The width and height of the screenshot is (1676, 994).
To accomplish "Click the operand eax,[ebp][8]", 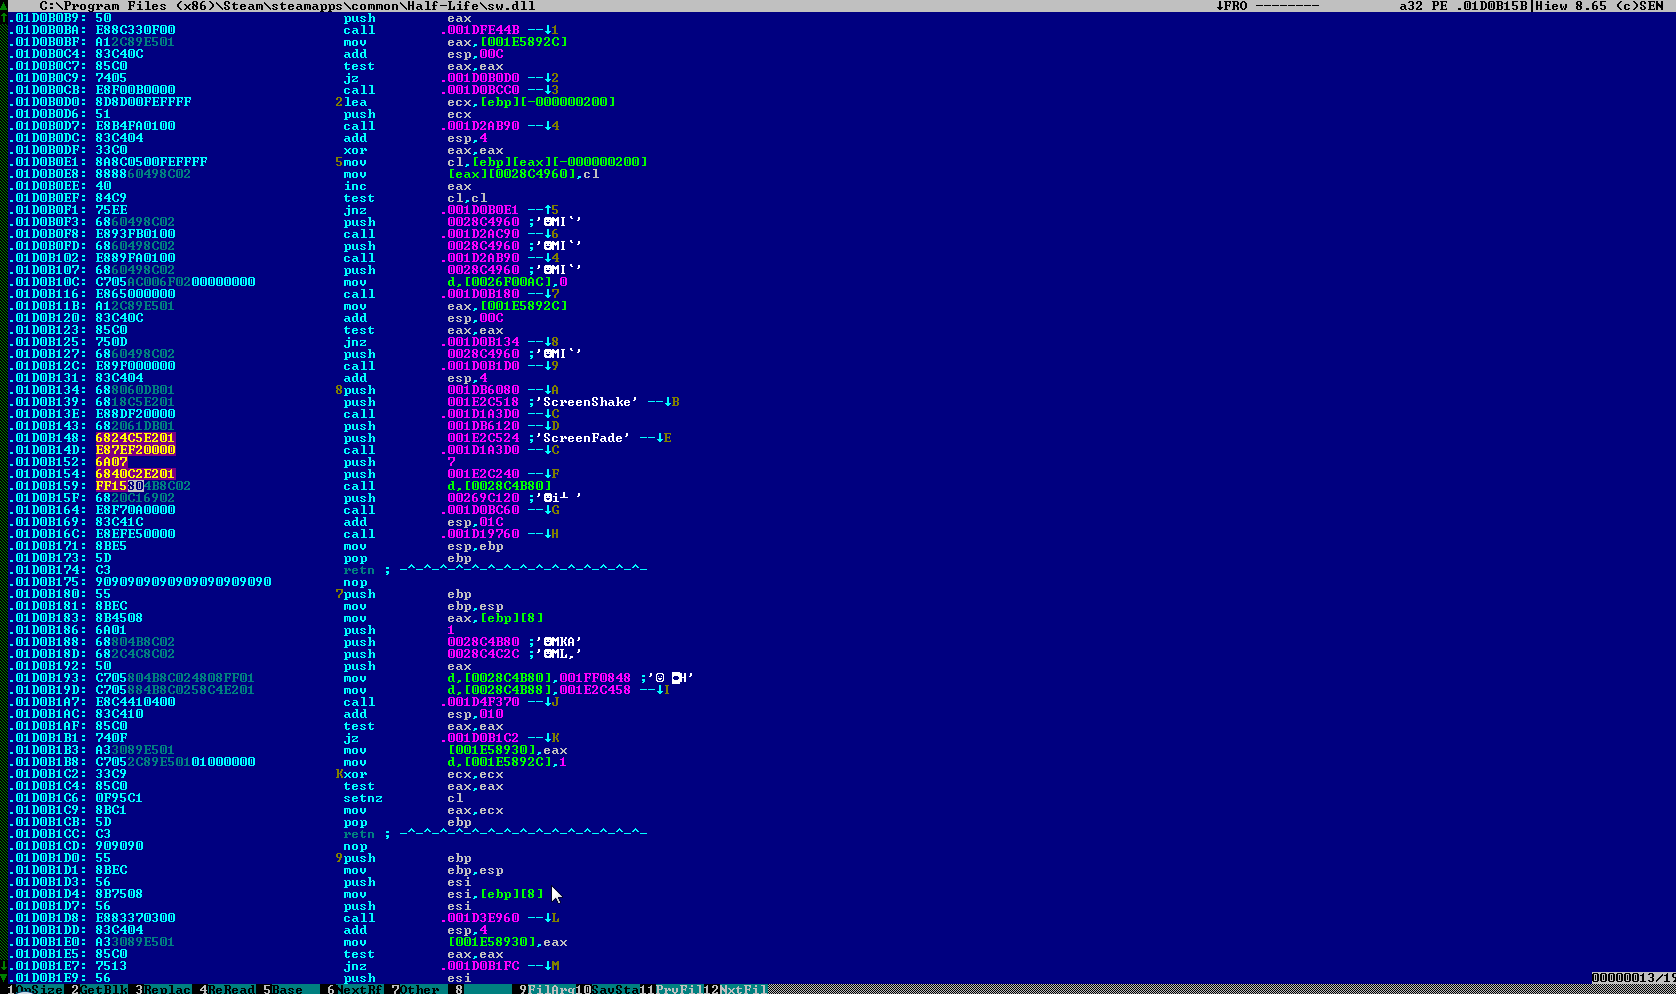I will [x=496, y=618].
